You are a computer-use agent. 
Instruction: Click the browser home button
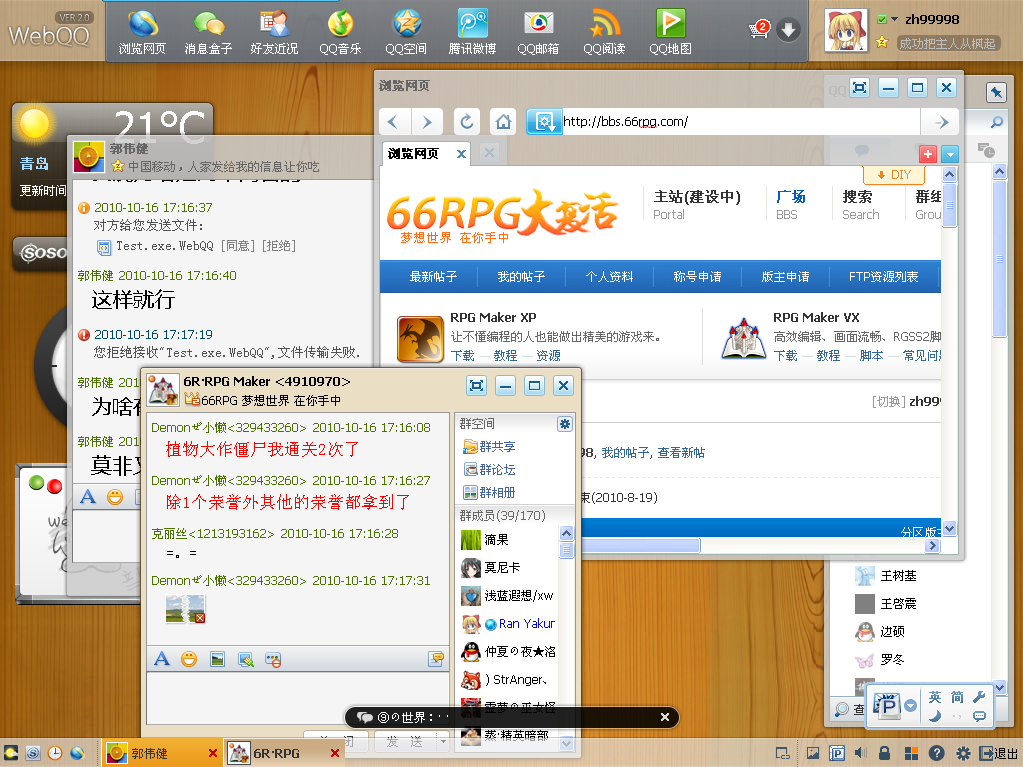[x=503, y=122]
